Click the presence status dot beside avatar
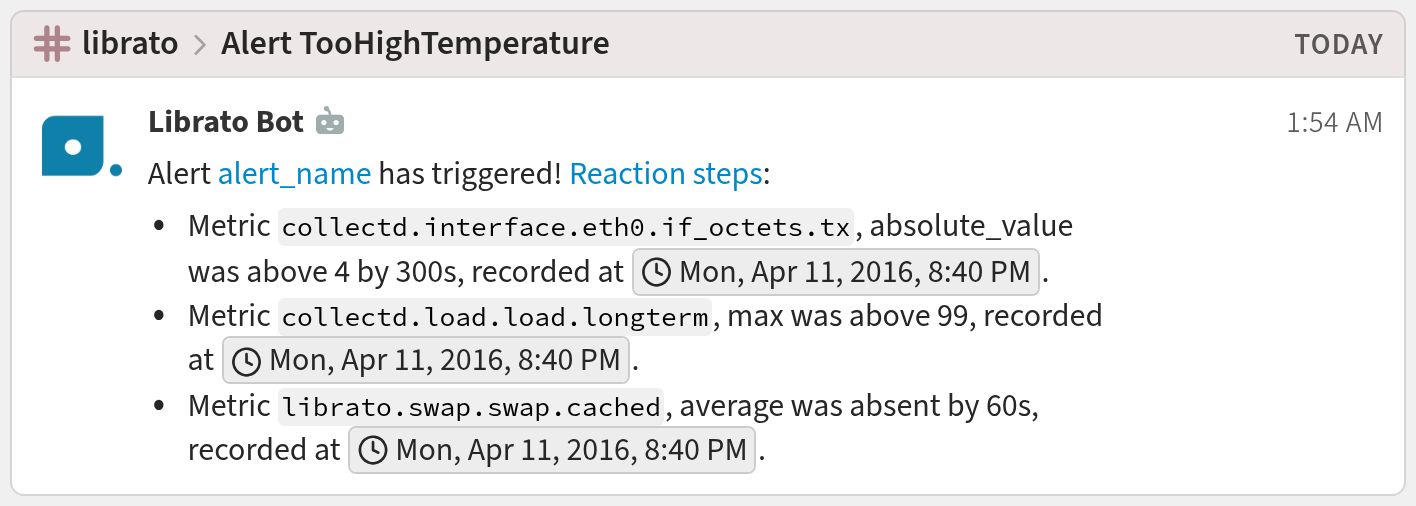This screenshot has width=1416, height=506. click(x=116, y=171)
